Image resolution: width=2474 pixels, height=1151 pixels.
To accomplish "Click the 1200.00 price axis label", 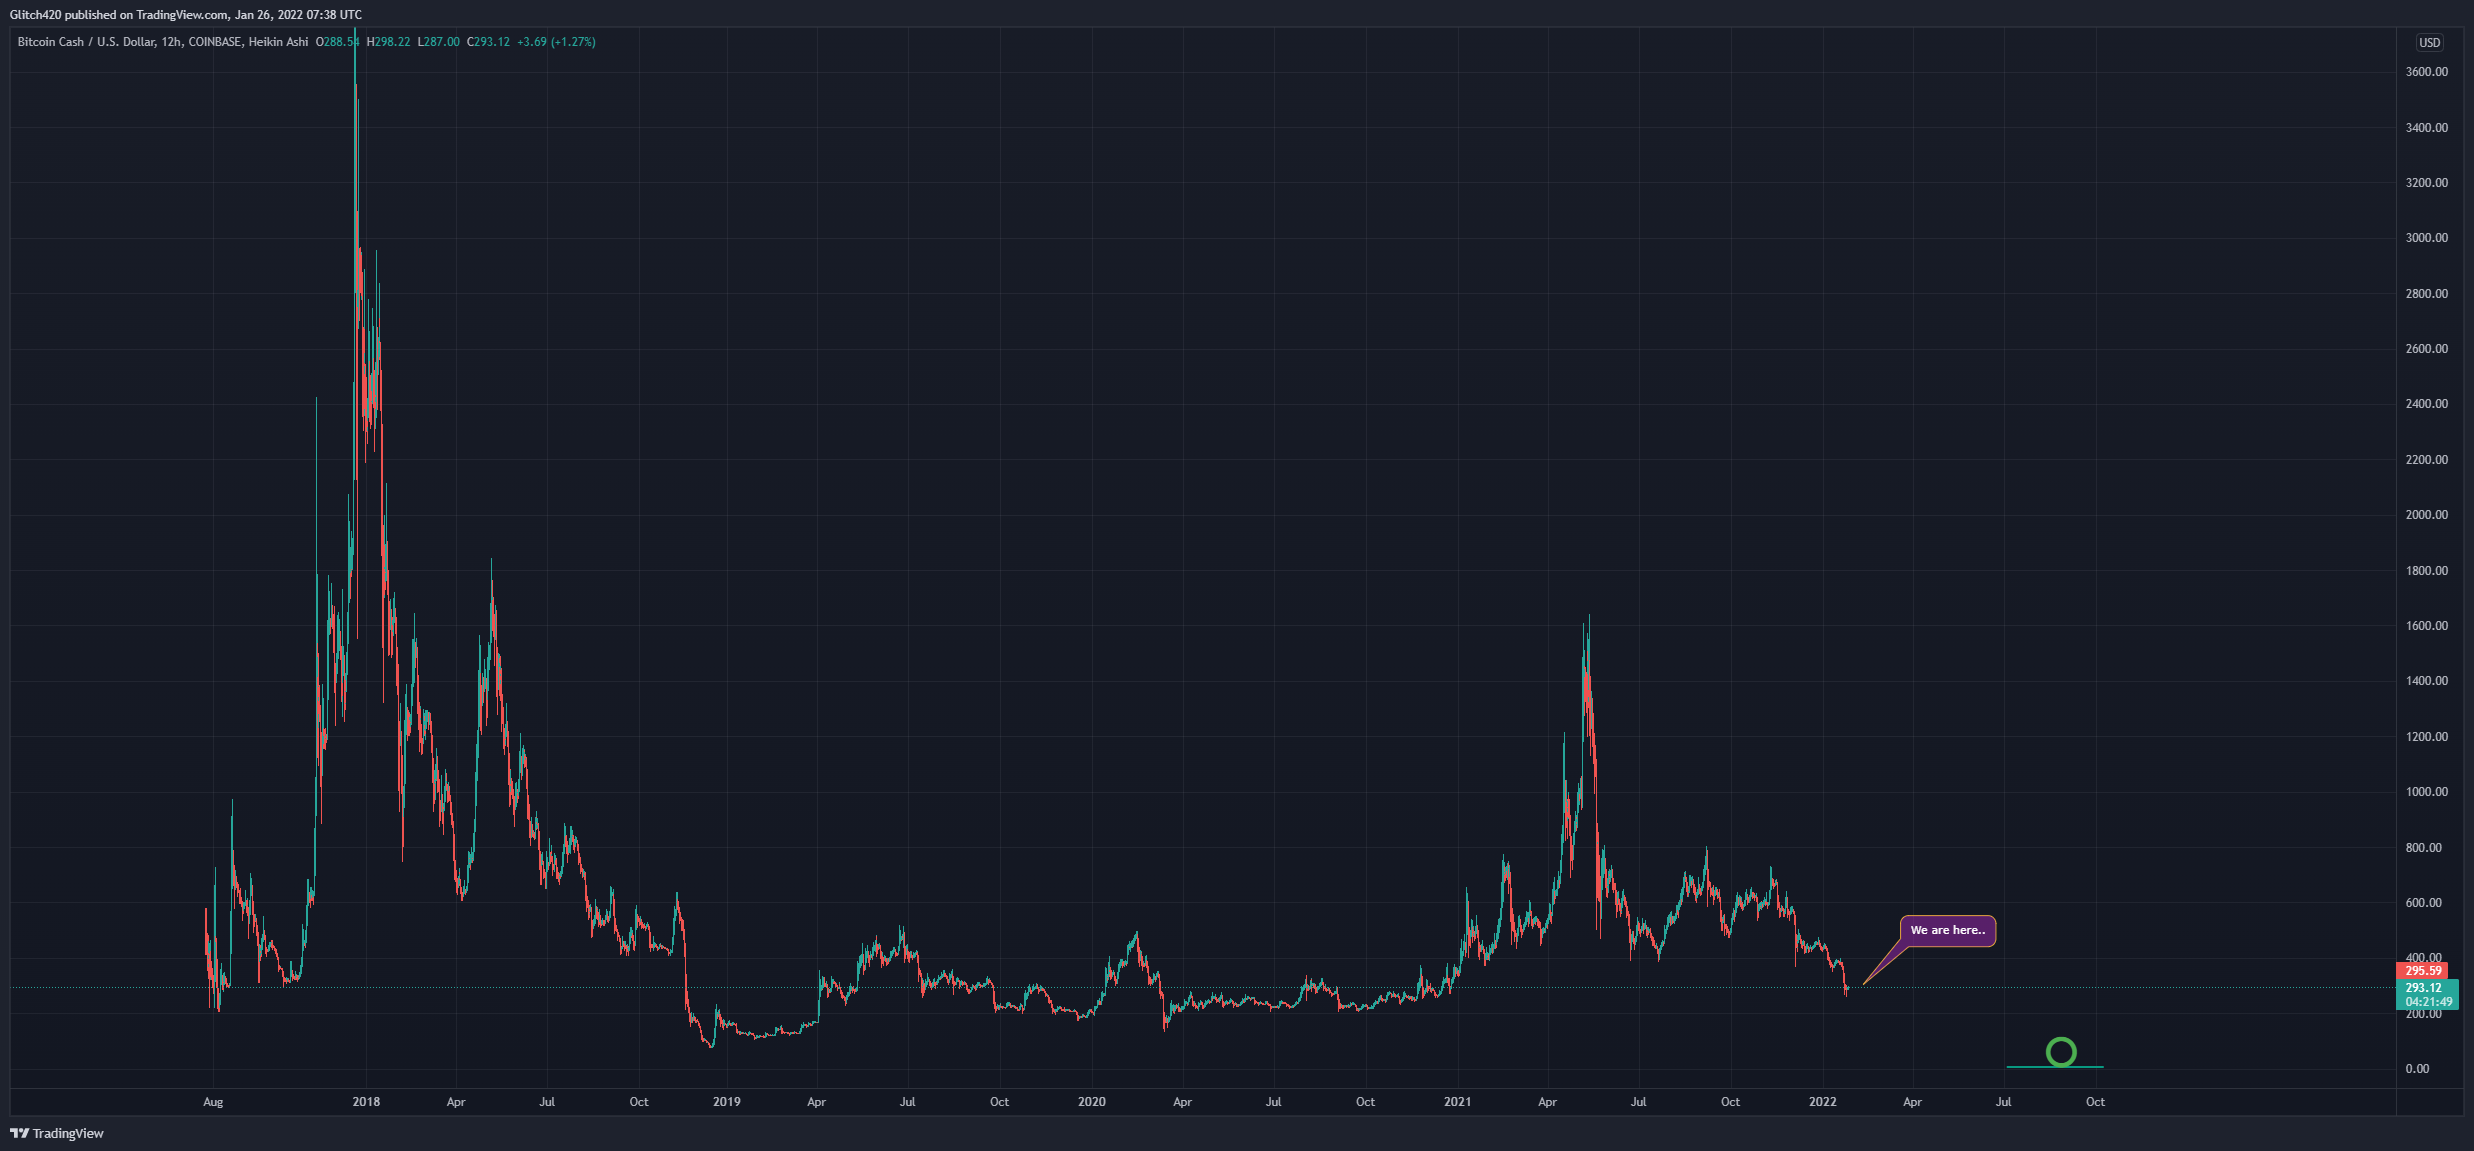I will coord(2427,737).
